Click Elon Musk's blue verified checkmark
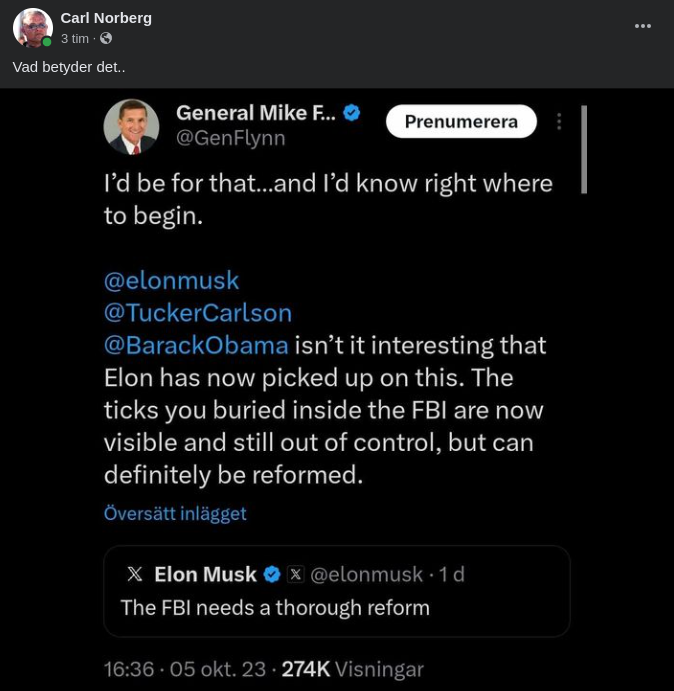The width and height of the screenshot is (674, 691). point(272,574)
